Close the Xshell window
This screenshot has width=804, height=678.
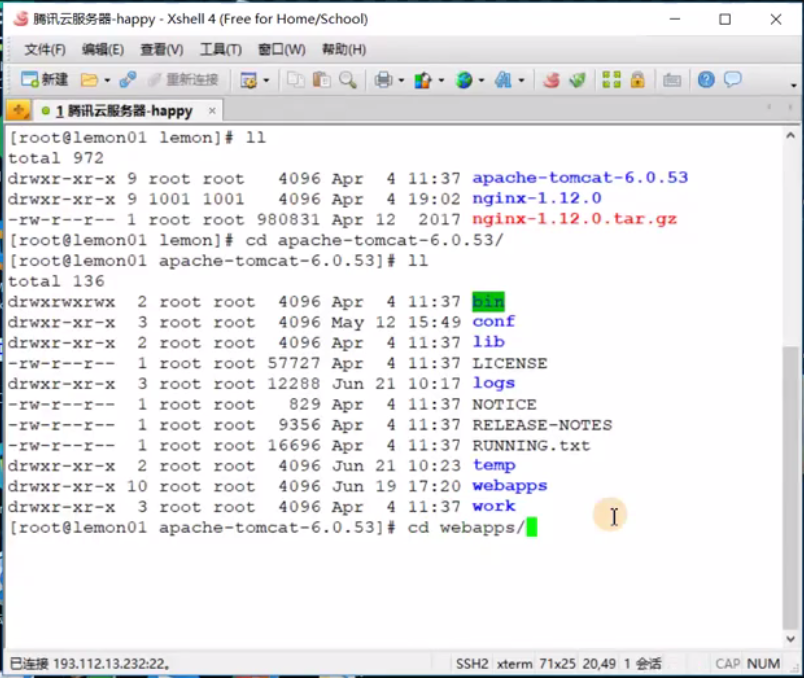point(776,19)
